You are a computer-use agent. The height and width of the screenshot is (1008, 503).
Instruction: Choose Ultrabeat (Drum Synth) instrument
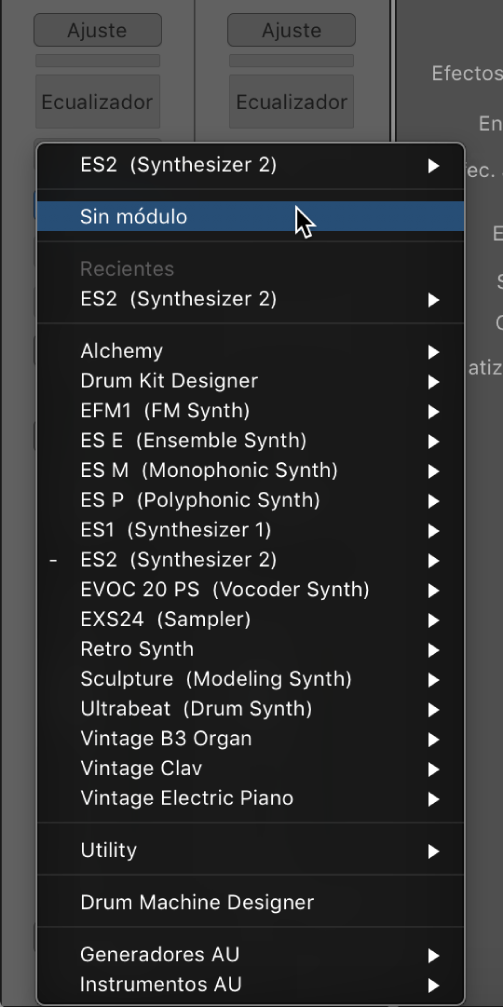pos(250,708)
